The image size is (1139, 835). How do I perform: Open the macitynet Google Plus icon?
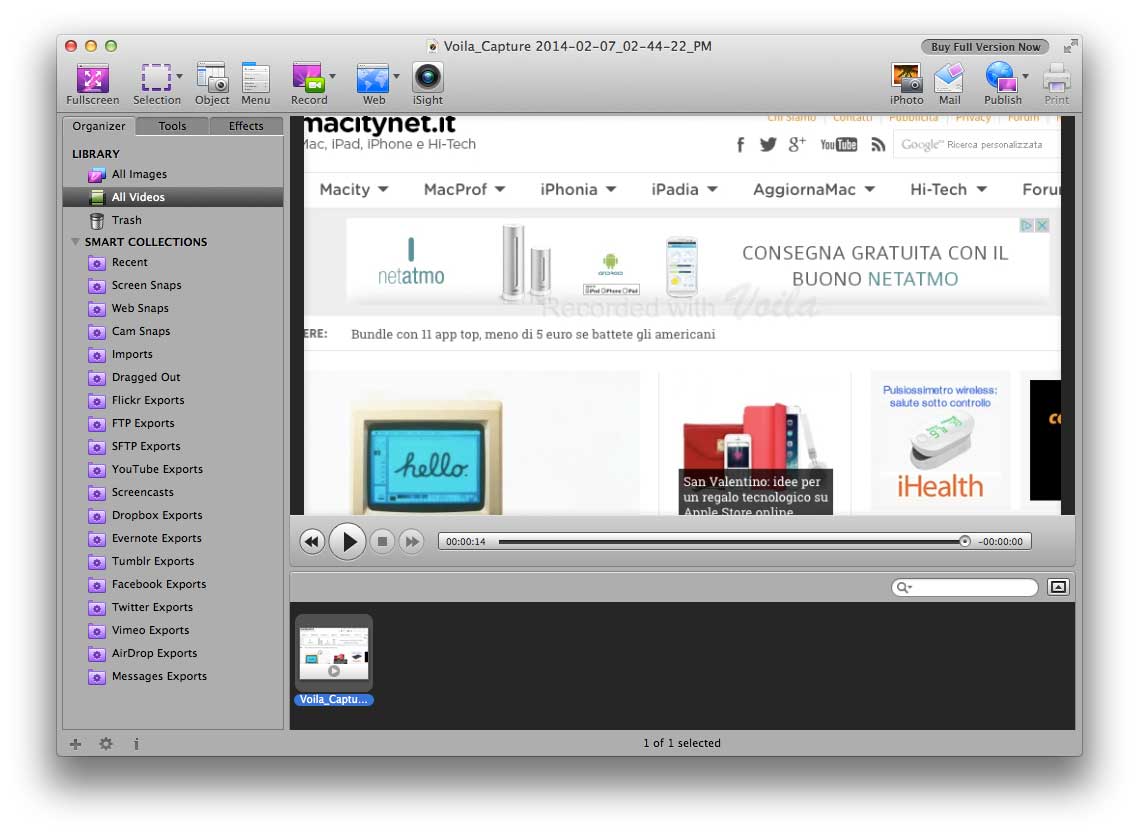pyautogui.click(x=797, y=144)
